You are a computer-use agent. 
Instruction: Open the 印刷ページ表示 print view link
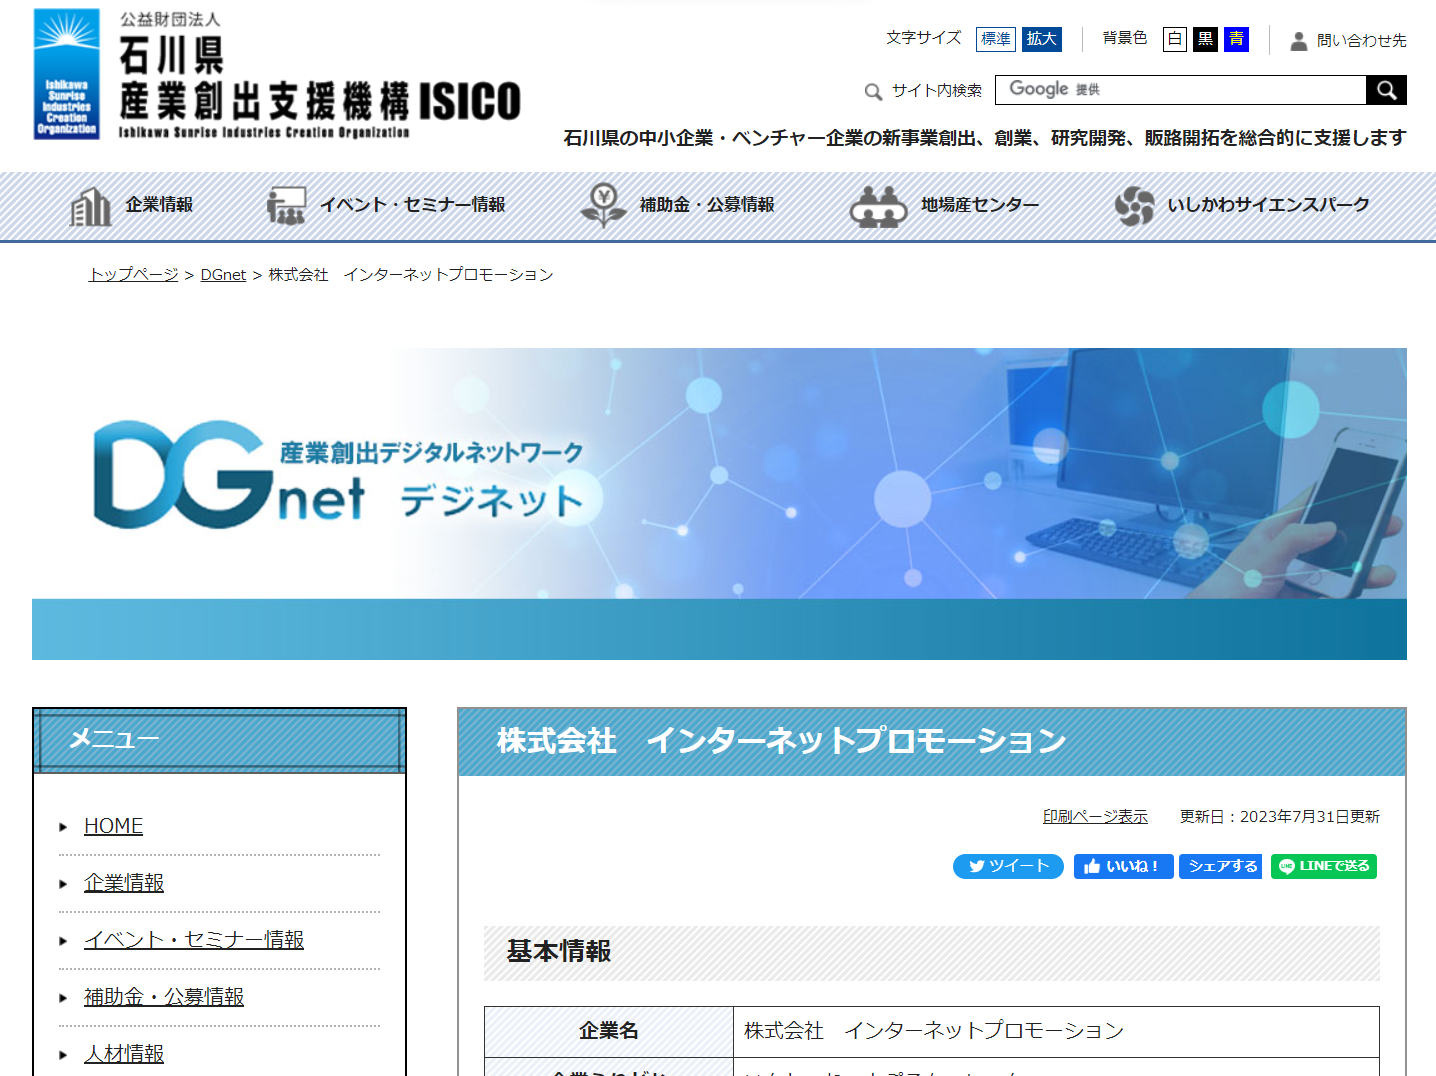pos(1096,816)
